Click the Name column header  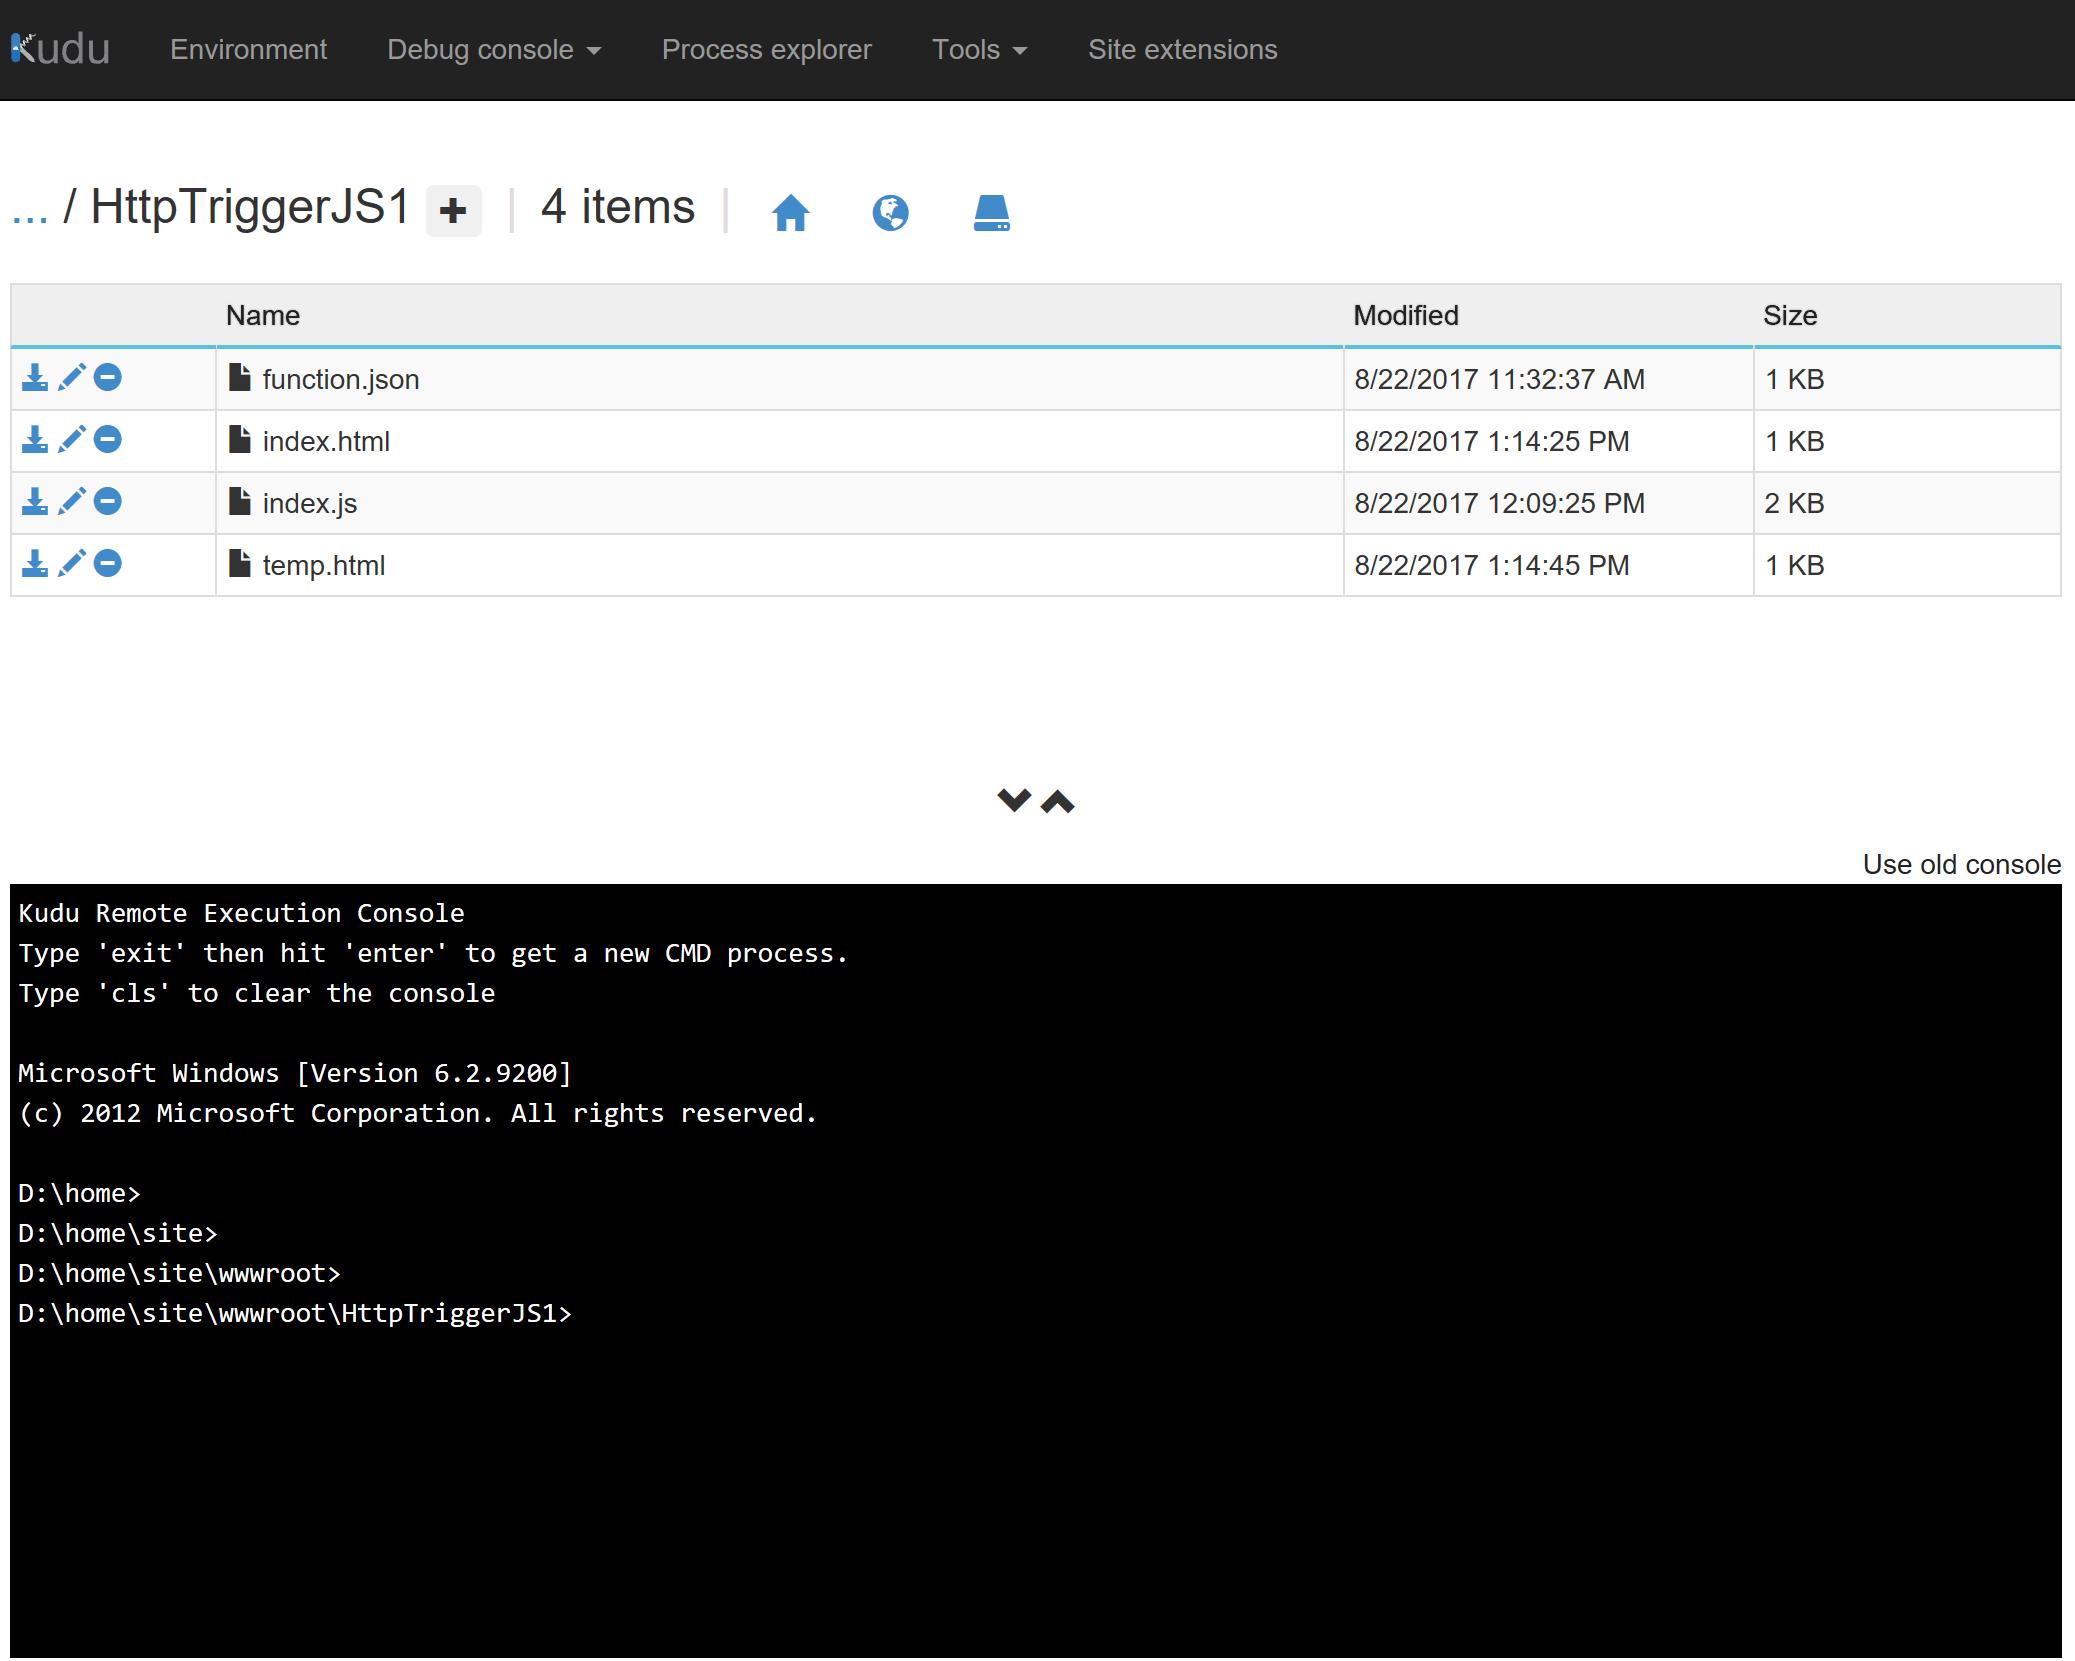pyautogui.click(x=263, y=316)
